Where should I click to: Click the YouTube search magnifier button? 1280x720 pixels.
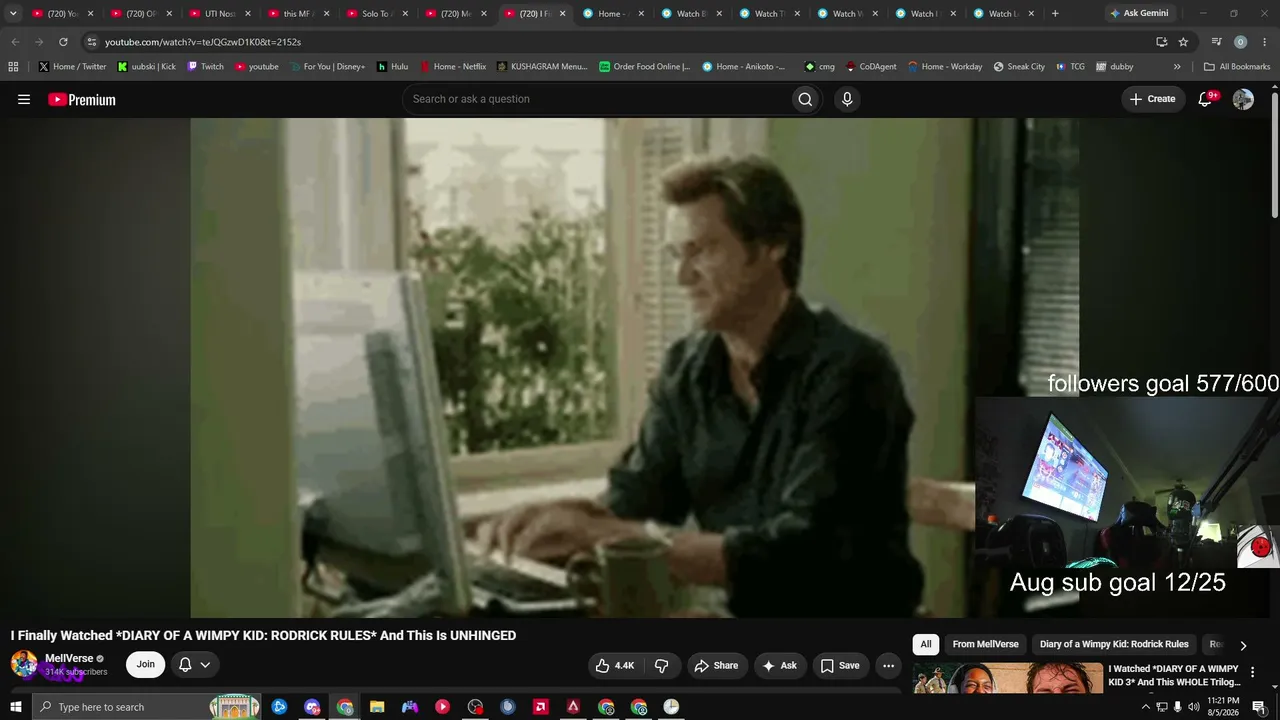coord(805,99)
